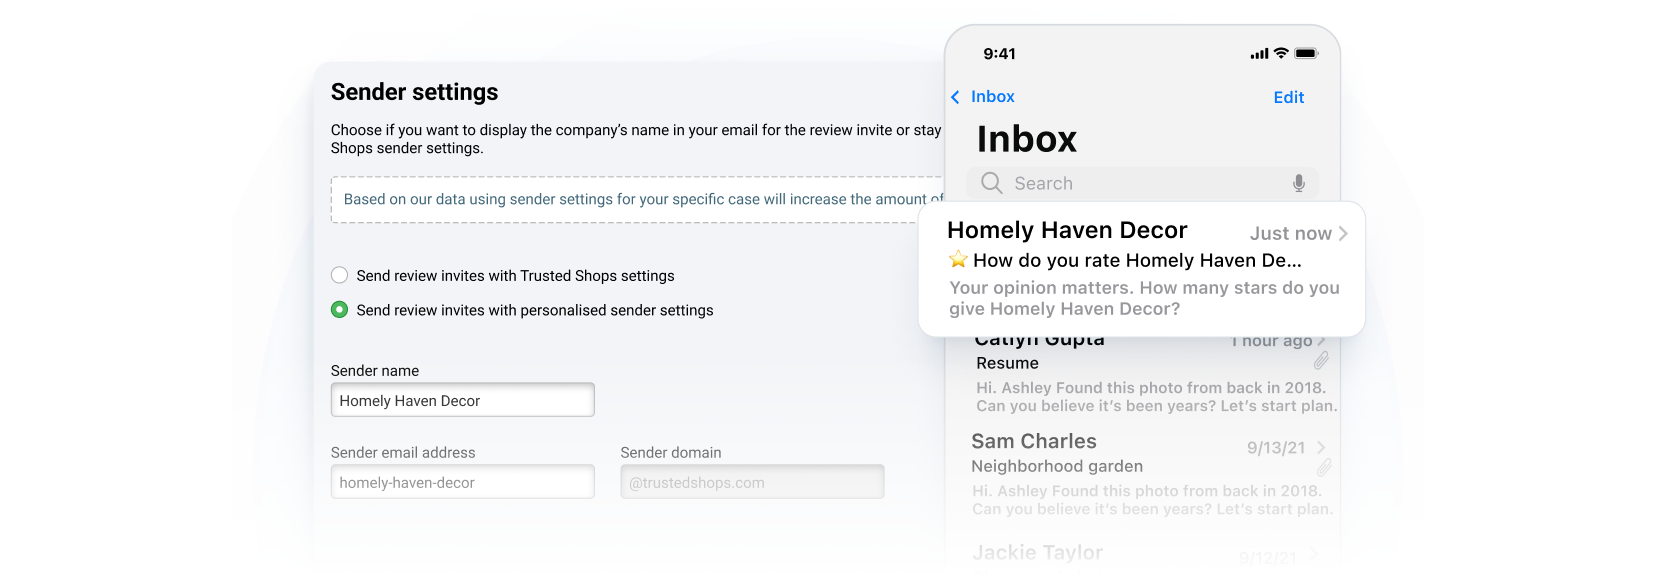The height and width of the screenshot is (576, 1656).
Task: Tap the magnifying glass search icon
Action: (x=991, y=183)
